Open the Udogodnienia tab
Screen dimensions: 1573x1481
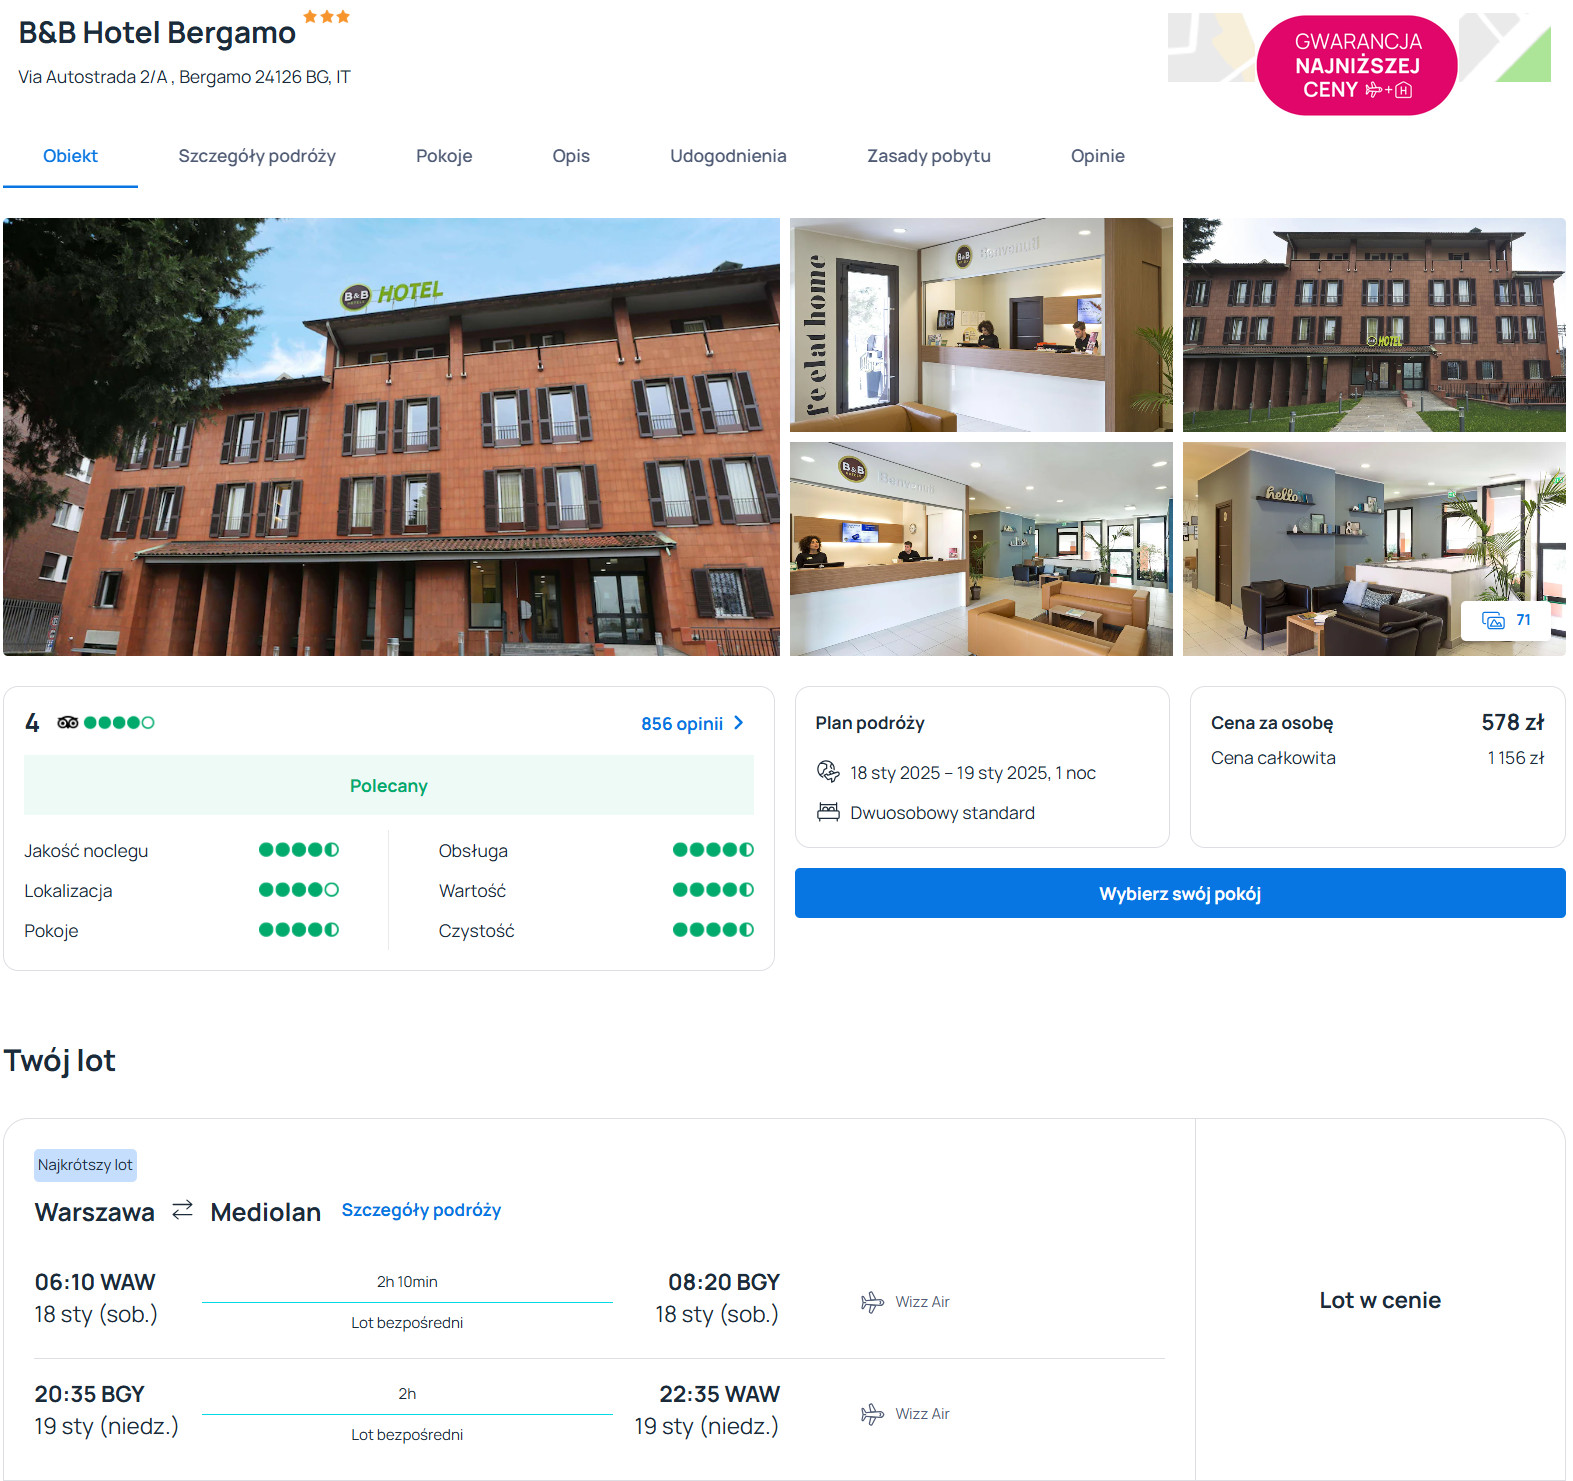728,156
